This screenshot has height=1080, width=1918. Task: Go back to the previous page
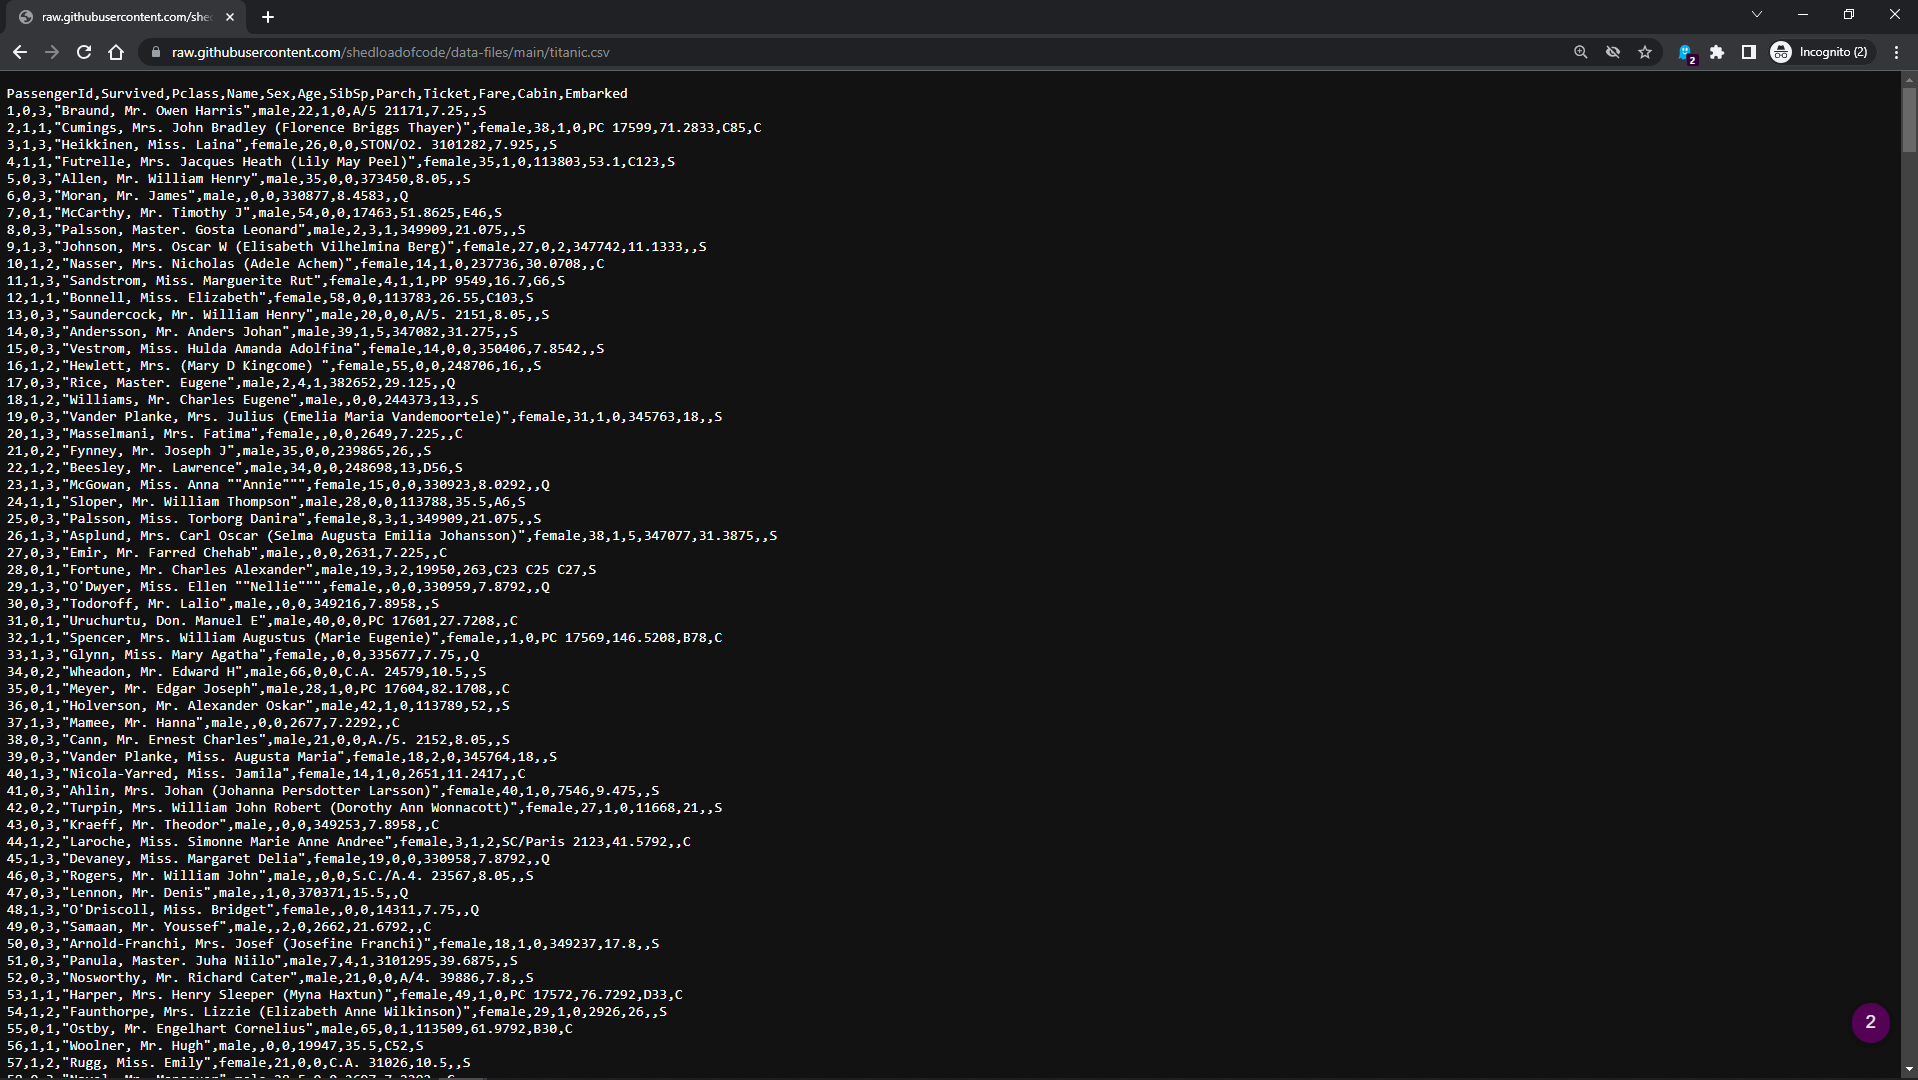tap(20, 52)
